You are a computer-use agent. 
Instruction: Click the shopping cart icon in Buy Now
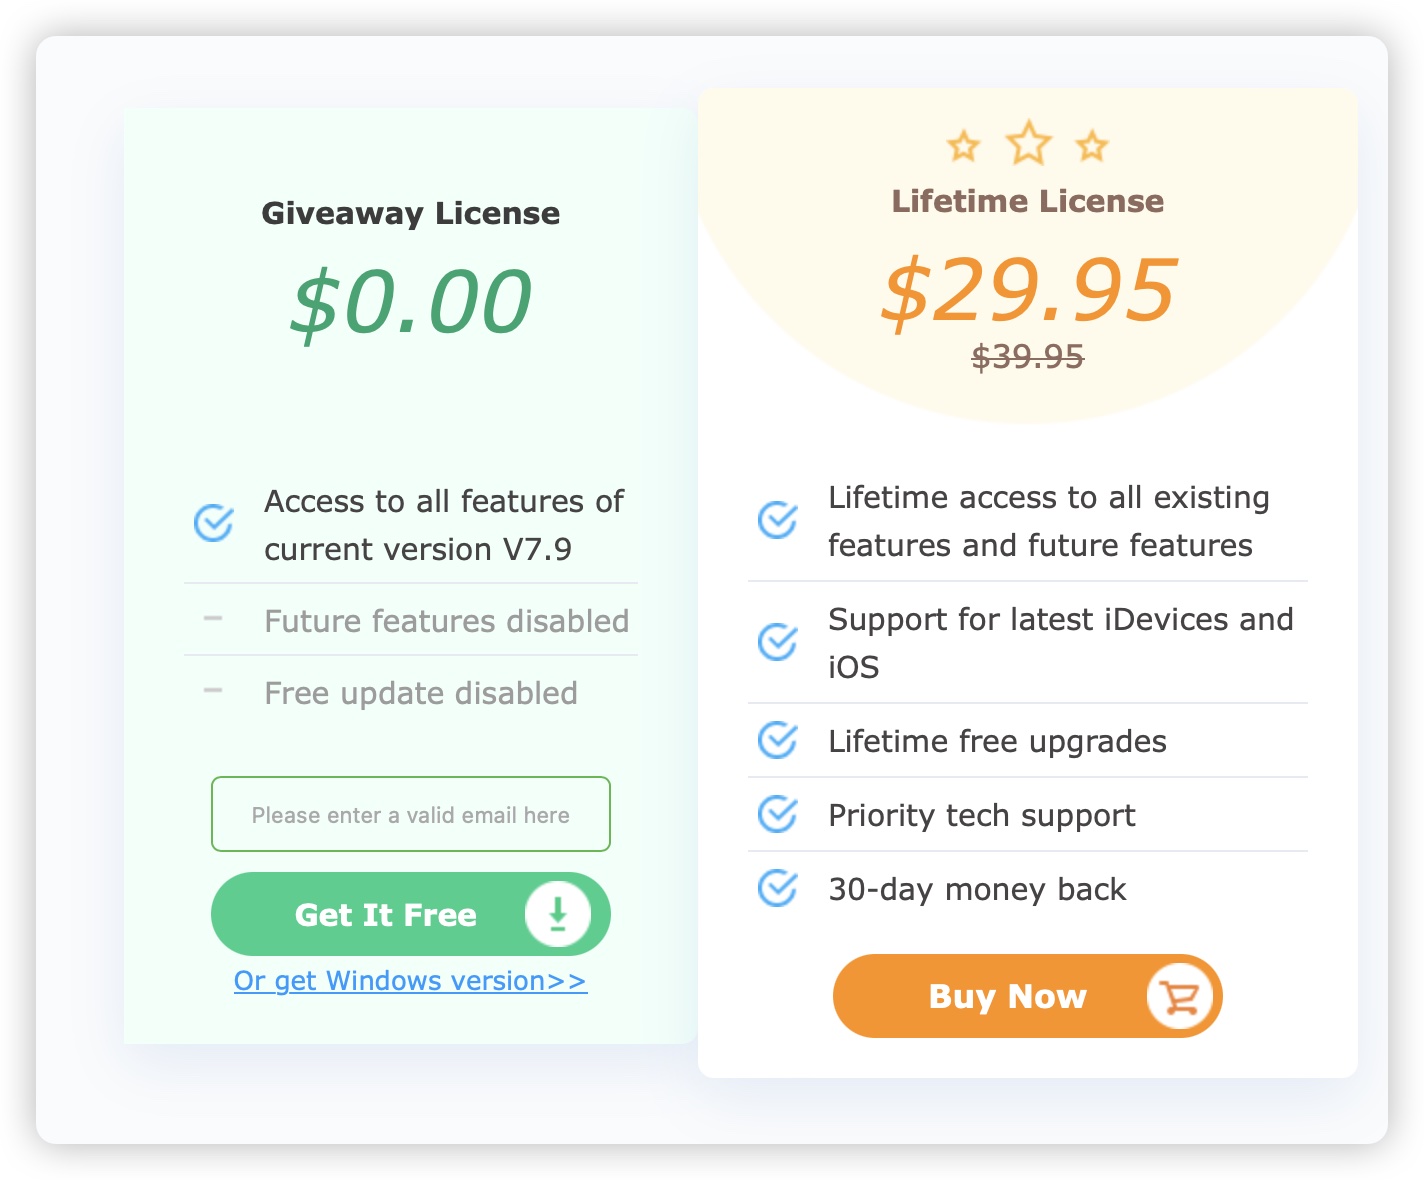pyautogui.click(x=1180, y=996)
